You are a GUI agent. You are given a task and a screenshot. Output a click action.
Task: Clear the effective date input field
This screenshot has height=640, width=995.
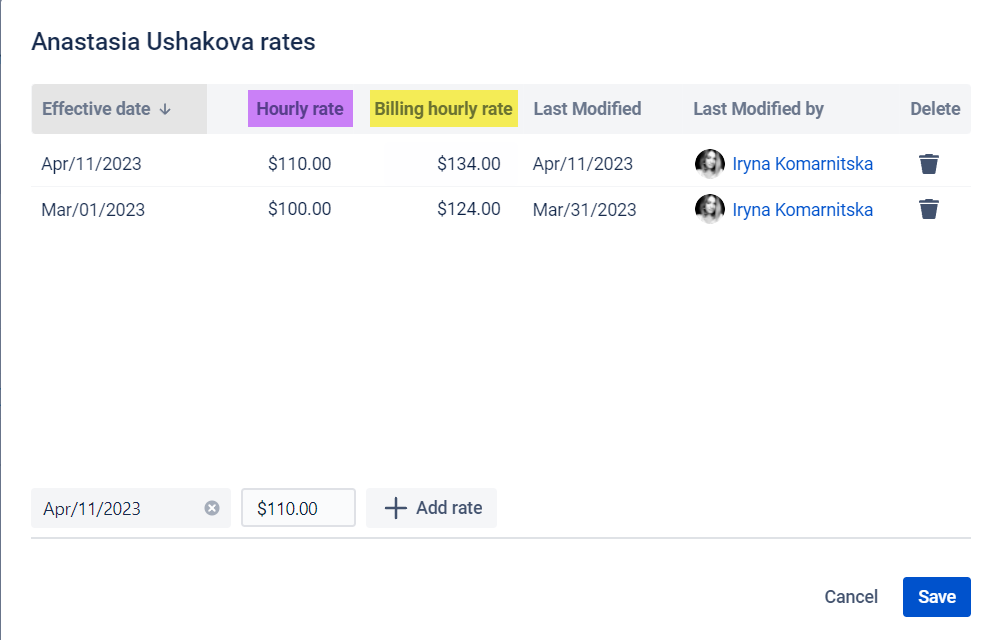212,508
